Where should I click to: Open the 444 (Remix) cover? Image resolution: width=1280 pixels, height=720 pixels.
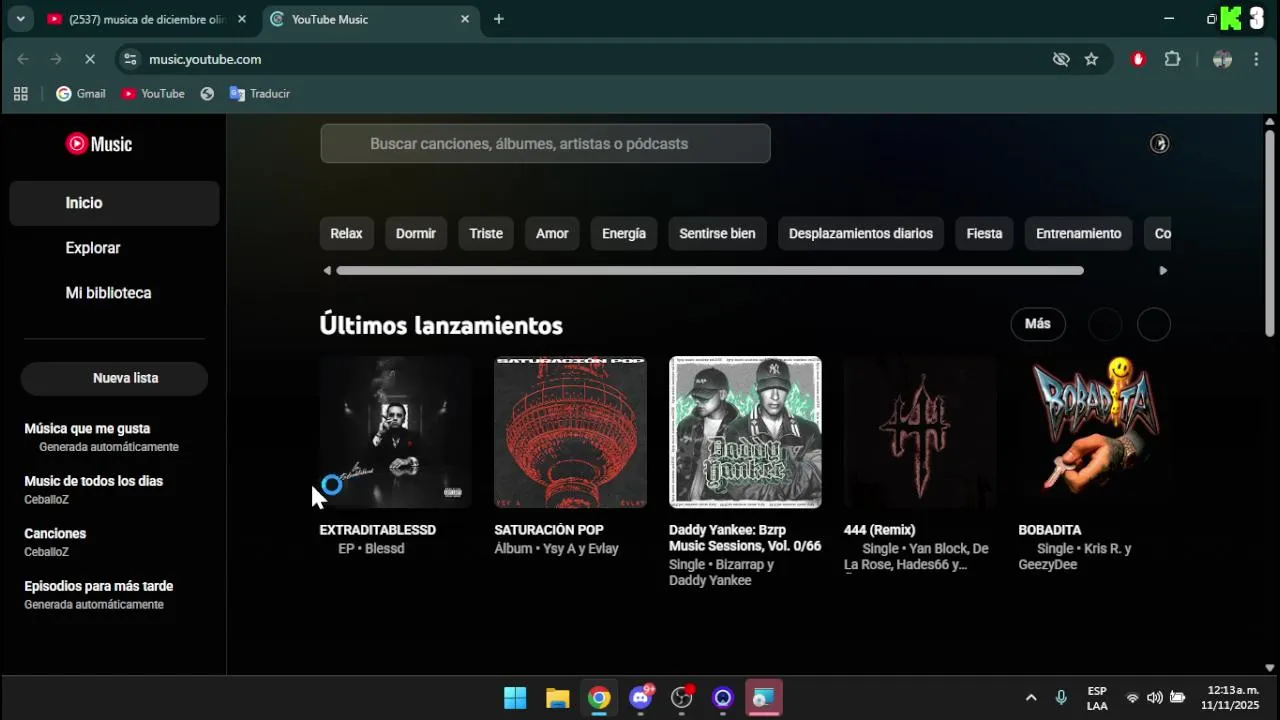[x=920, y=432]
